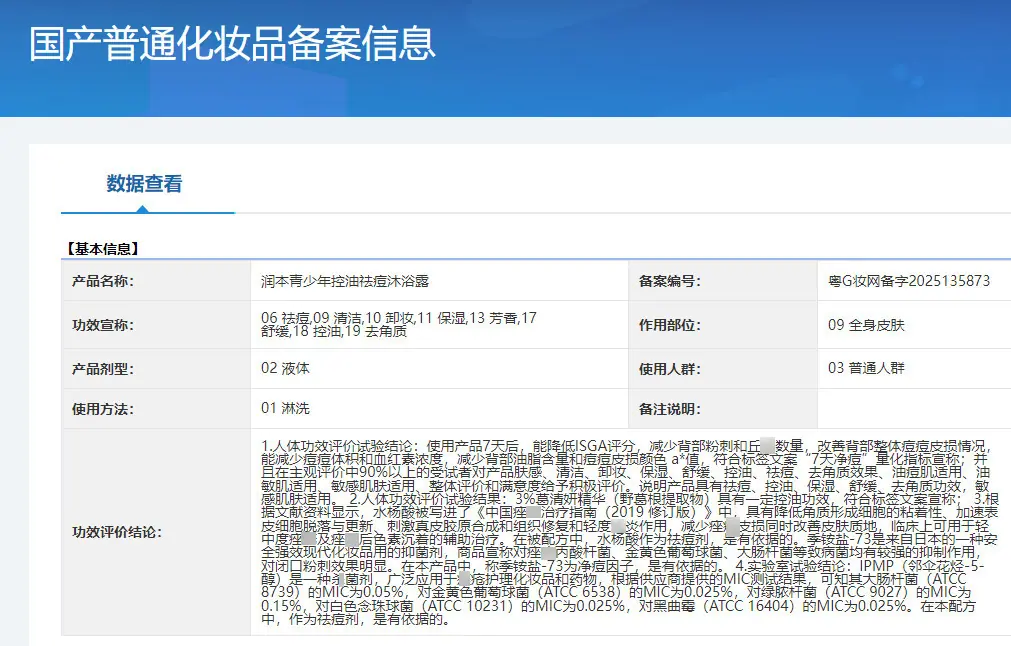Viewport: 1011px width, 646px height.
Task: Select the 数据查看 tab
Action: pos(144,184)
